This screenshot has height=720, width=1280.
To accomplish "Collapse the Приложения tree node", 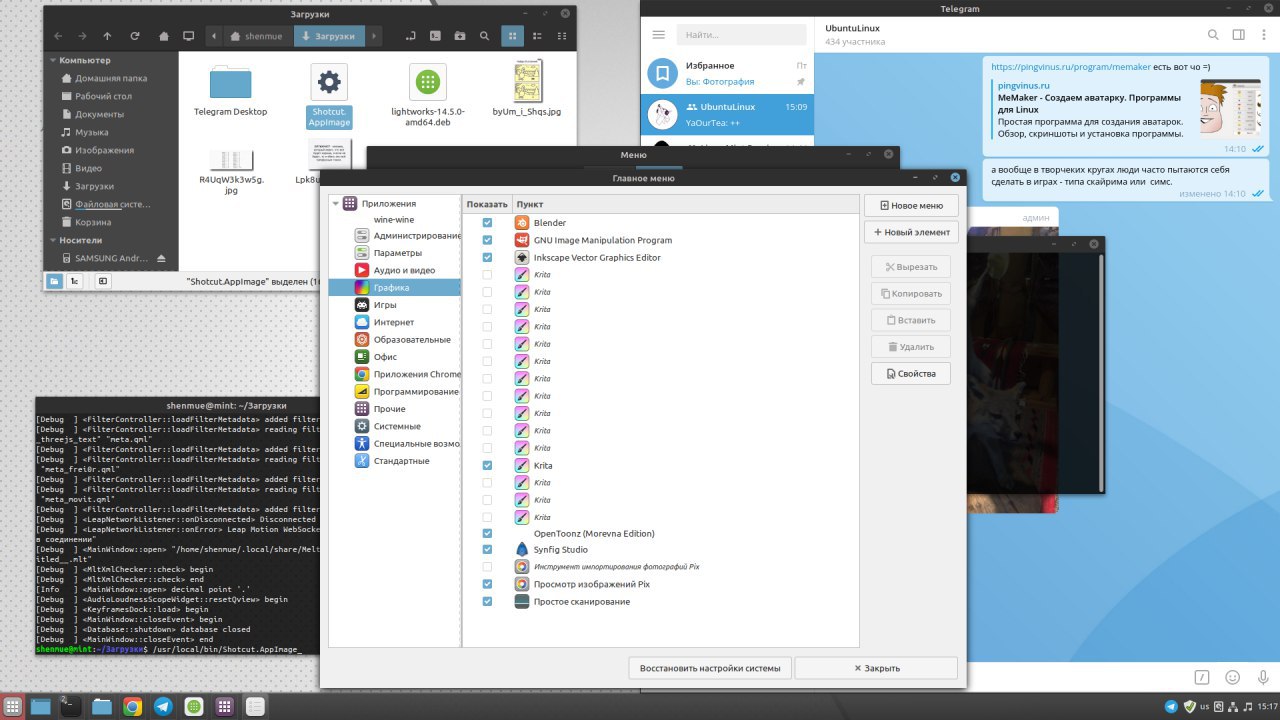I will (336, 203).
